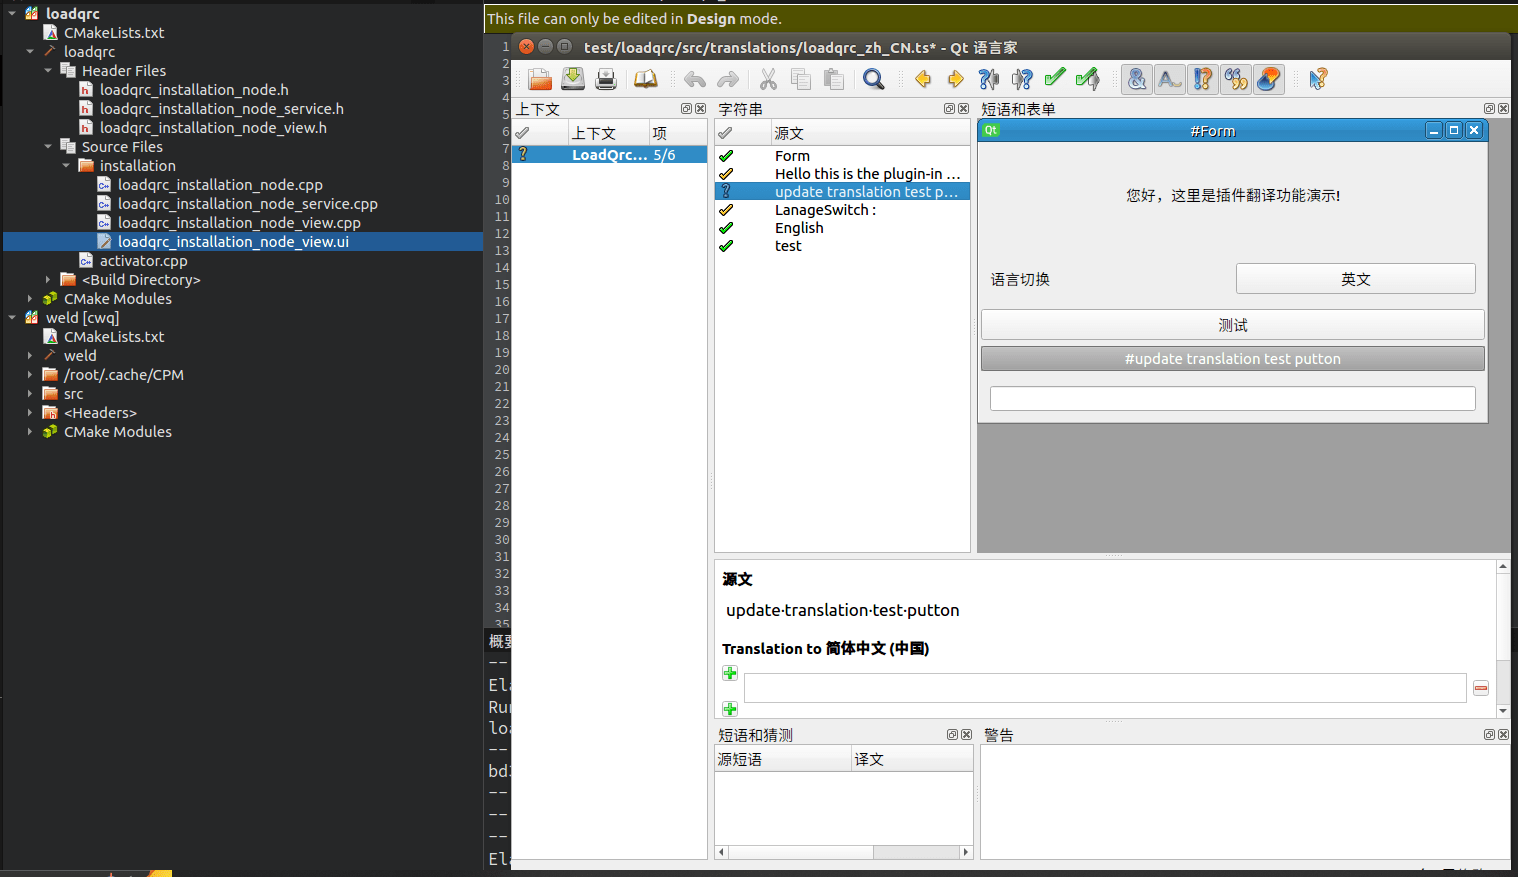This screenshot has width=1518, height=877.
Task: Toggle done status of 'Form' string
Action: point(726,156)
